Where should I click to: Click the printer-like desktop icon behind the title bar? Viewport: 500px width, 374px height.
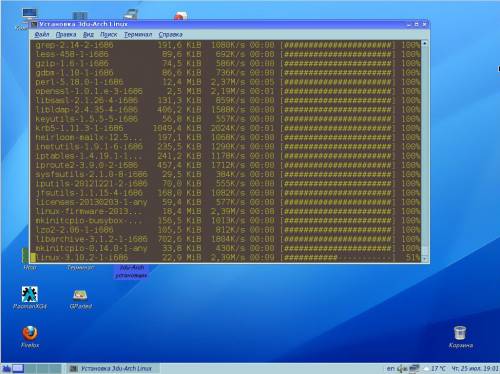(131, 15)
